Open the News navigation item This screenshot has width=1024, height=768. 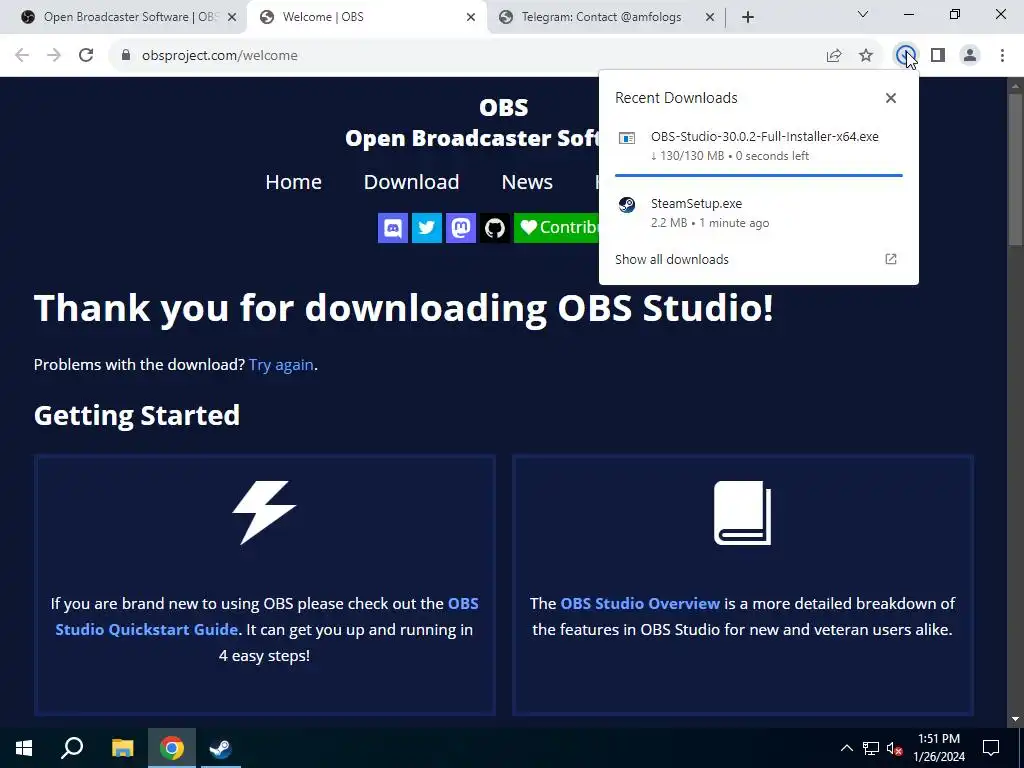(527, 182)
